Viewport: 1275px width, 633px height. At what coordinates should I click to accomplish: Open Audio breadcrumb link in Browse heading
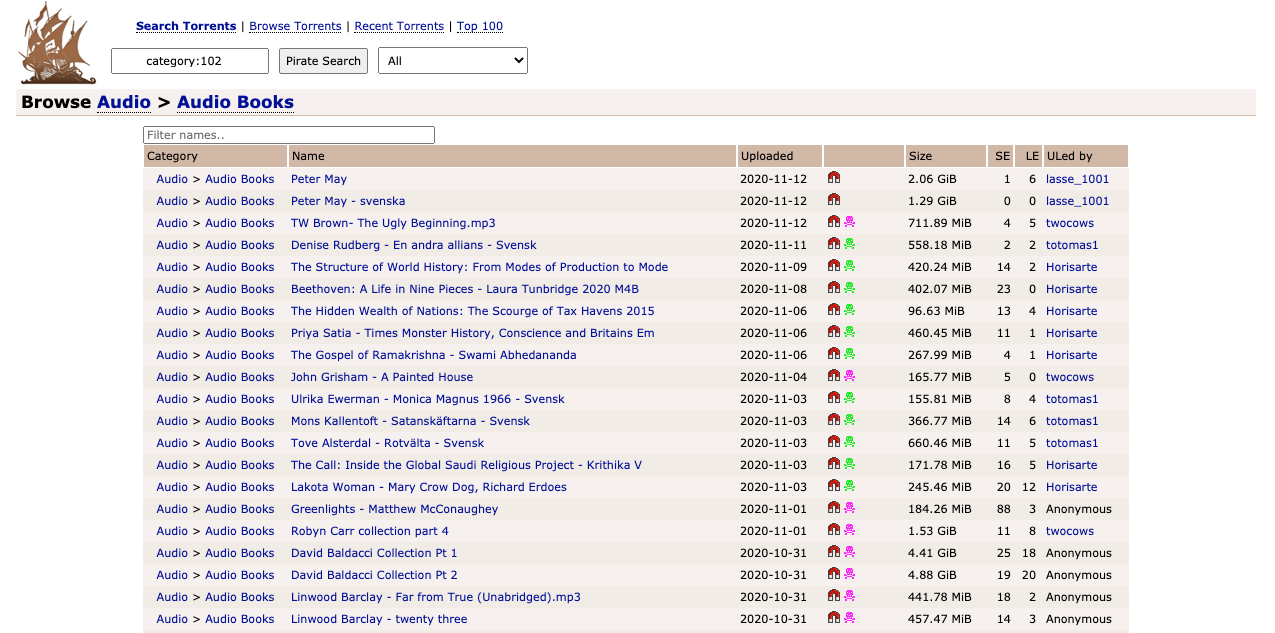coord(124,102)
